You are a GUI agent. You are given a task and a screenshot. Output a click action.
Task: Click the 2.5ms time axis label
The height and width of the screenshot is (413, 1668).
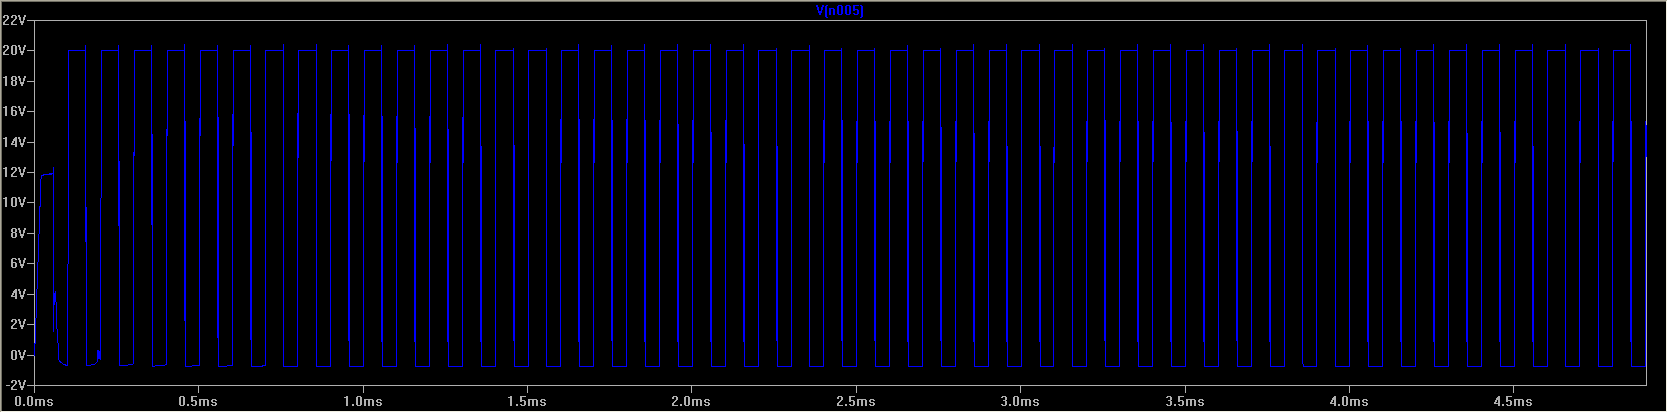click(x=856, y=401)
